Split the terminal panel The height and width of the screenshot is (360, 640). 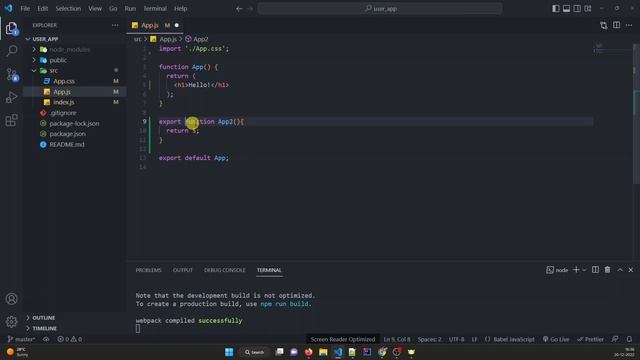tap(596, 270)
